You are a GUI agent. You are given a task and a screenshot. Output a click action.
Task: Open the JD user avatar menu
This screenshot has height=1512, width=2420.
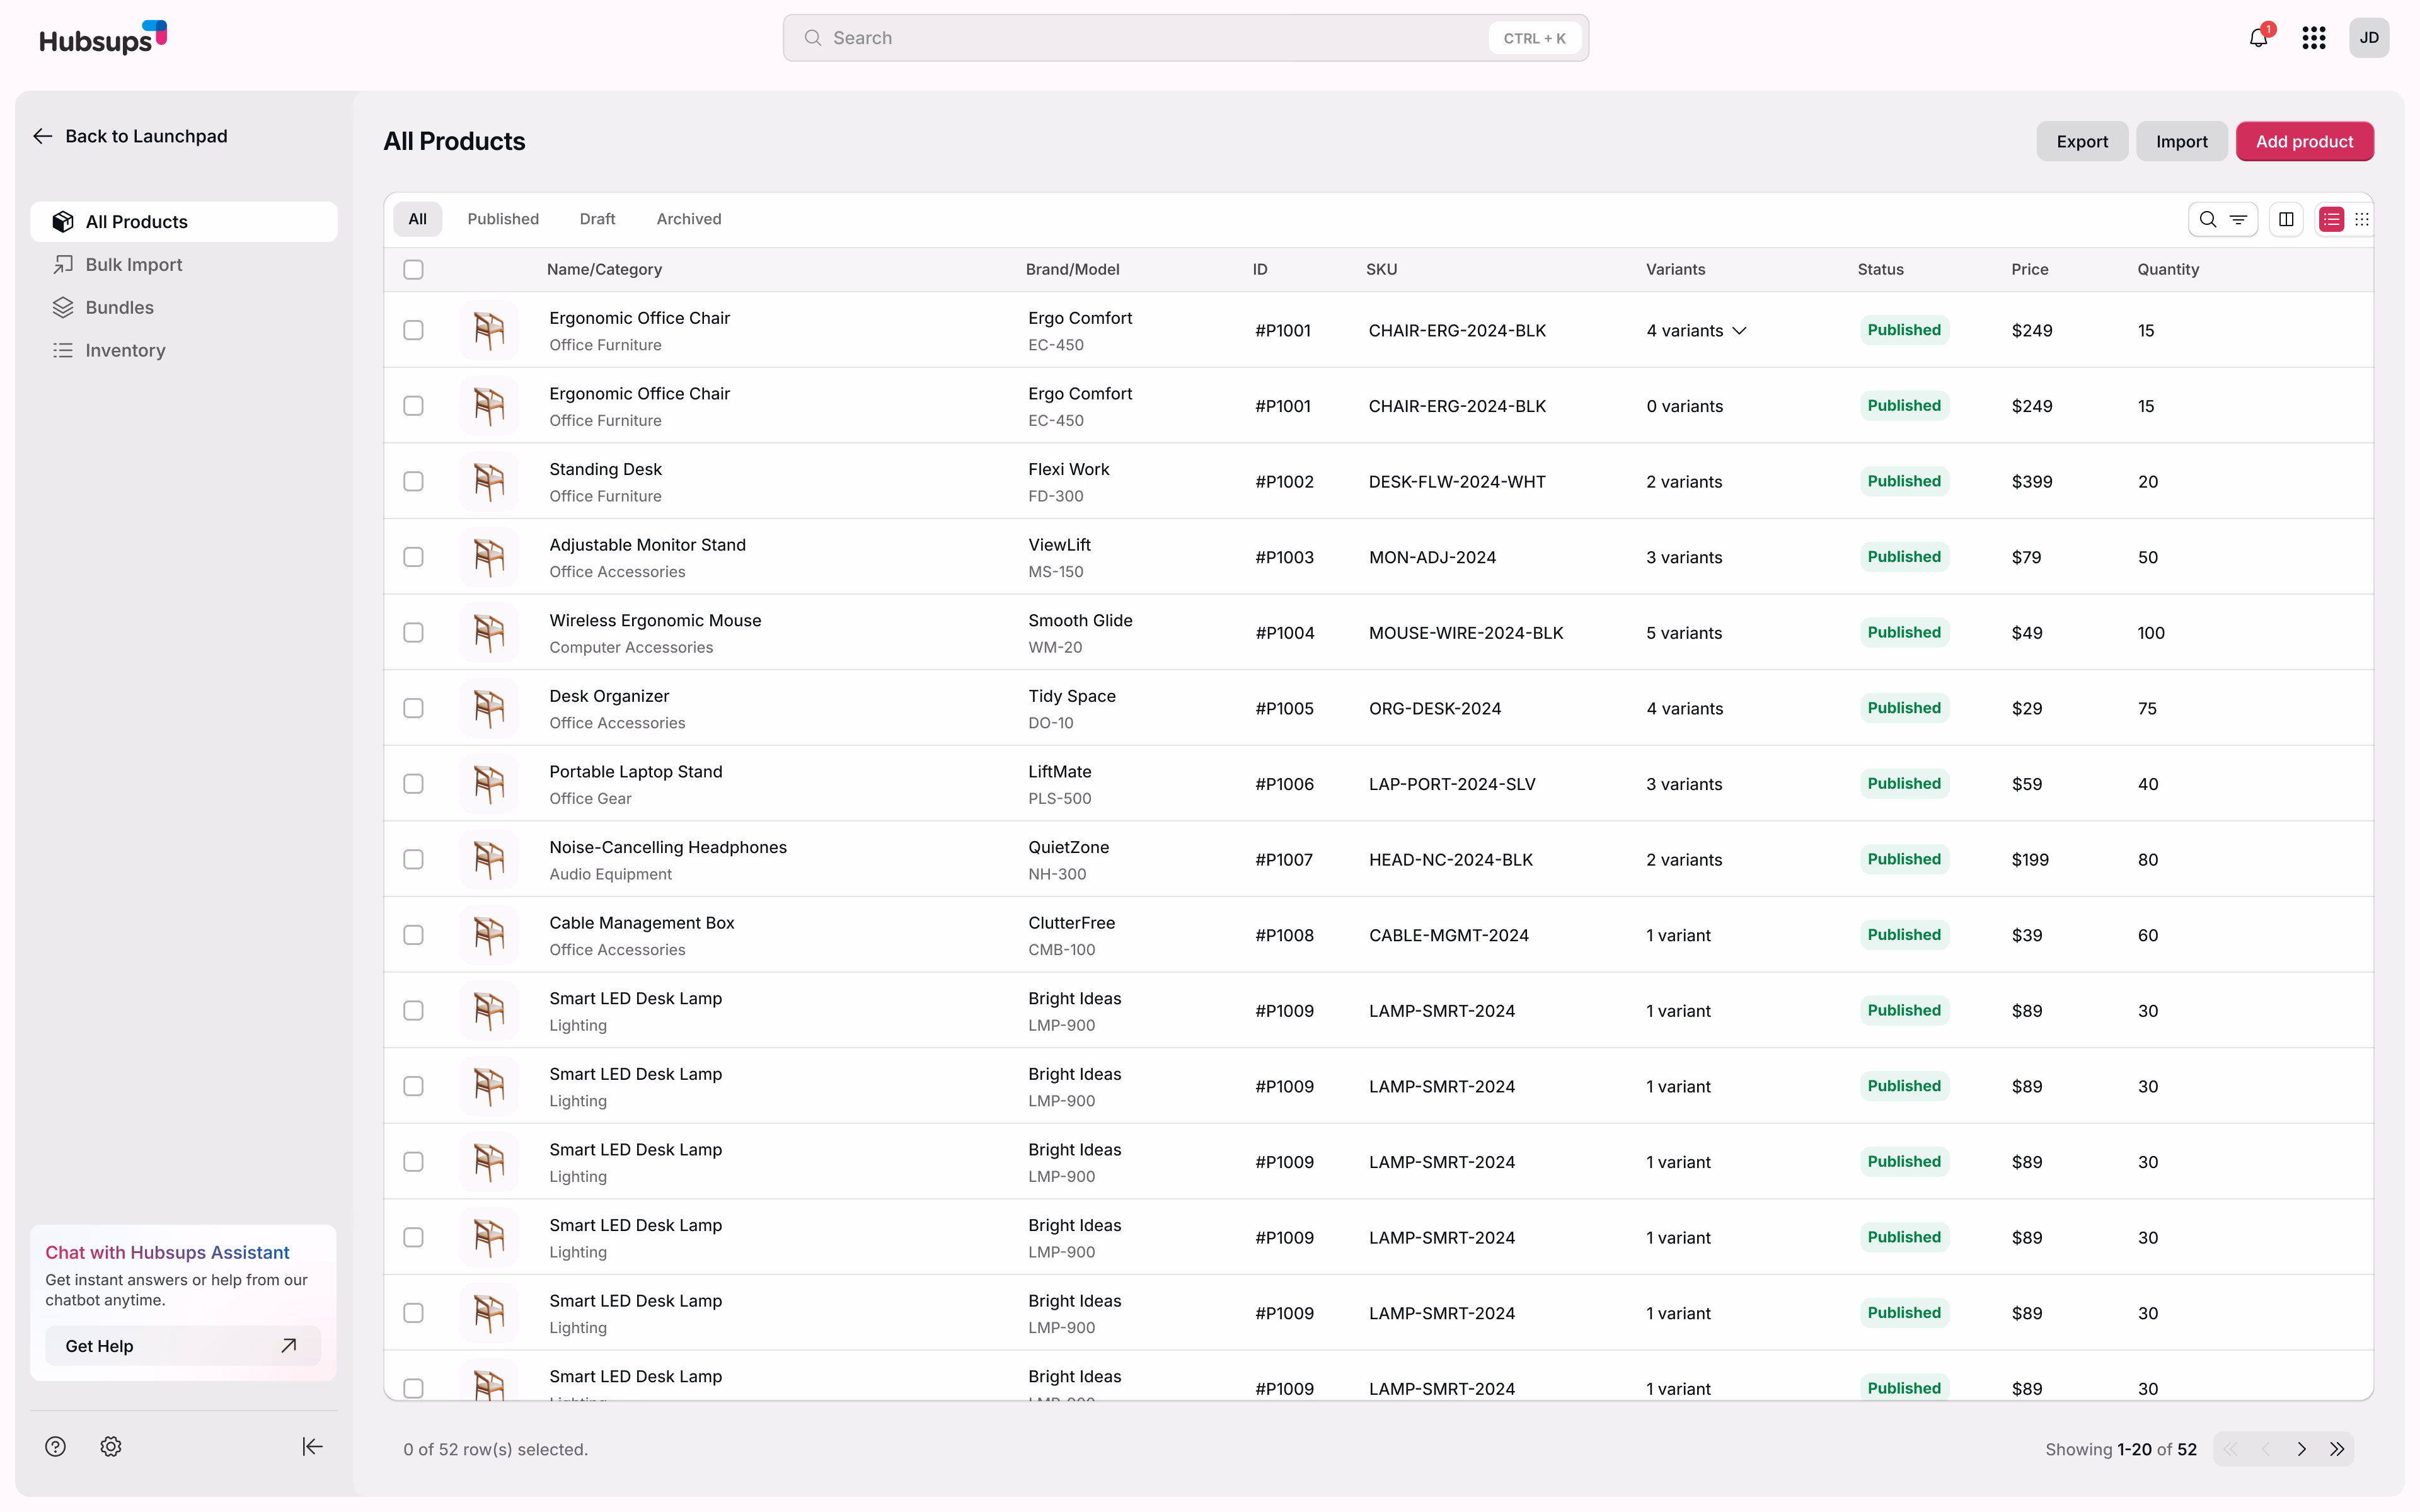[2368, 38]
